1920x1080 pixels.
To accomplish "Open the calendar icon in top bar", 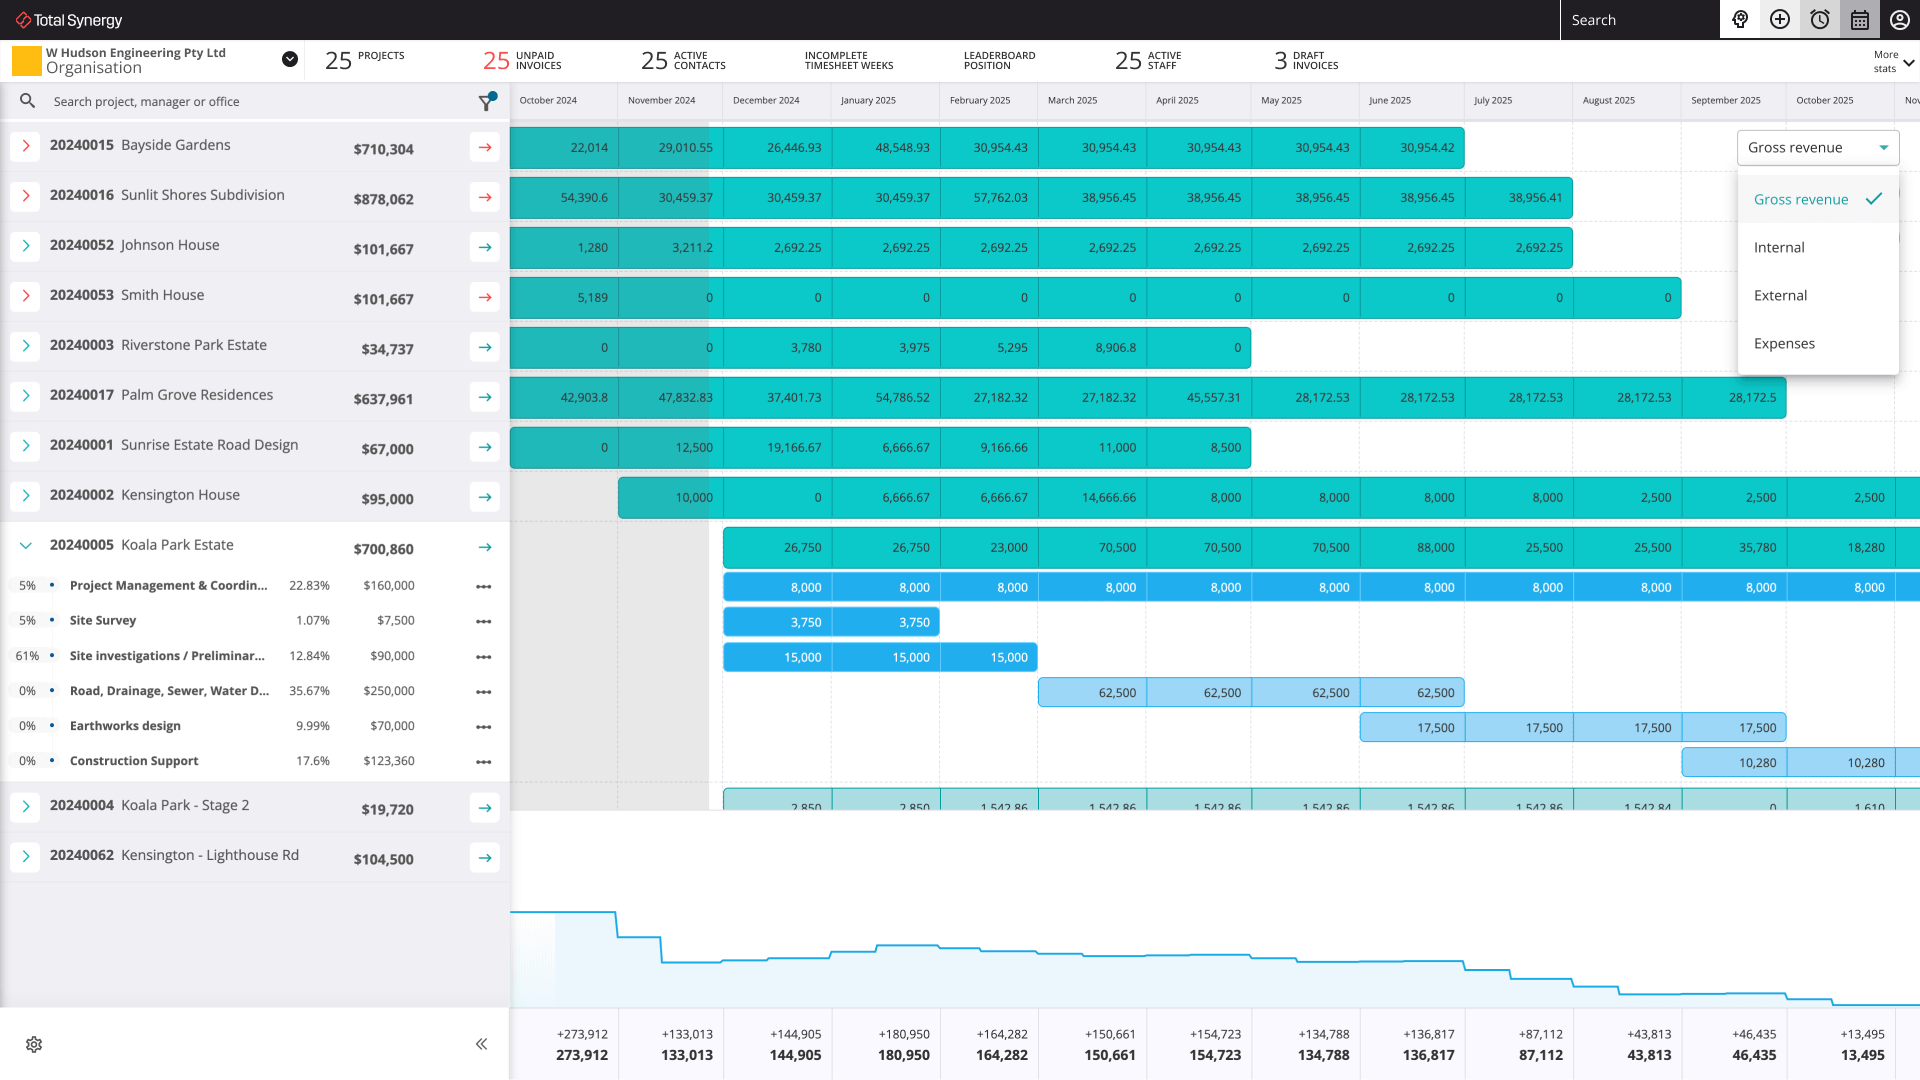I will [1859, 20].
